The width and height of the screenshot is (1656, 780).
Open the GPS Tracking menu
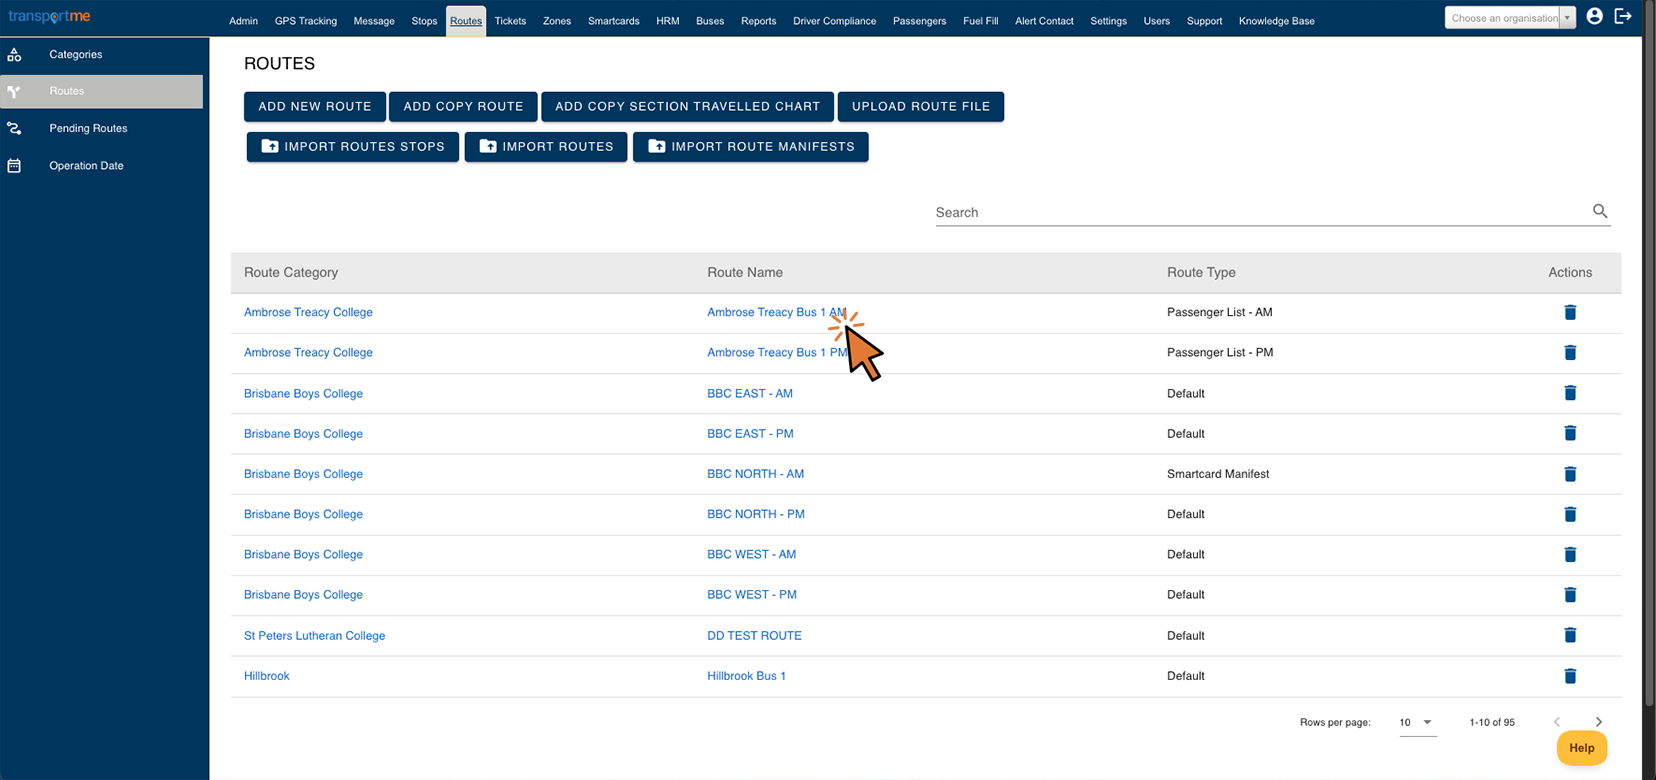click(306, 21)
